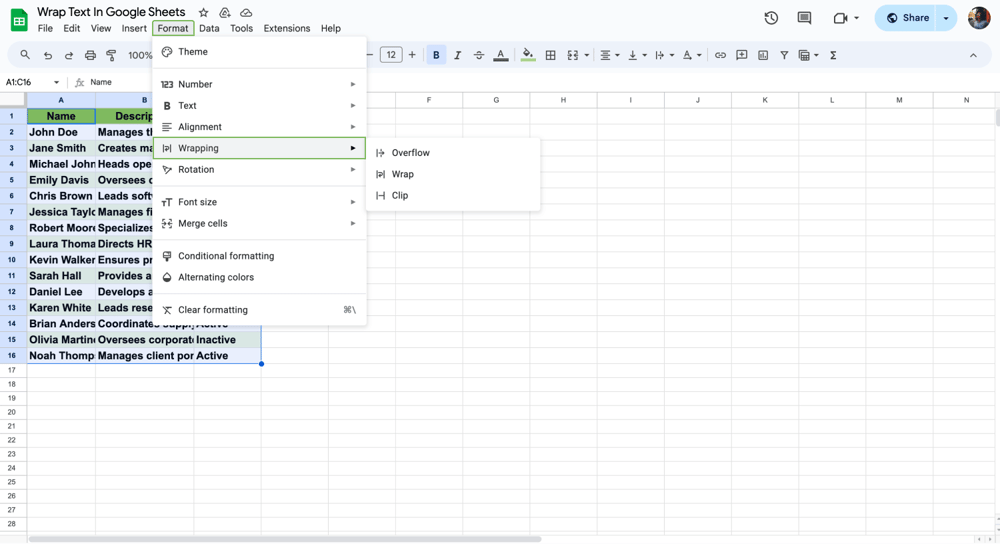Open the Fill color picker
This screenshot has width=1000, height=544.
pos(528,55)
